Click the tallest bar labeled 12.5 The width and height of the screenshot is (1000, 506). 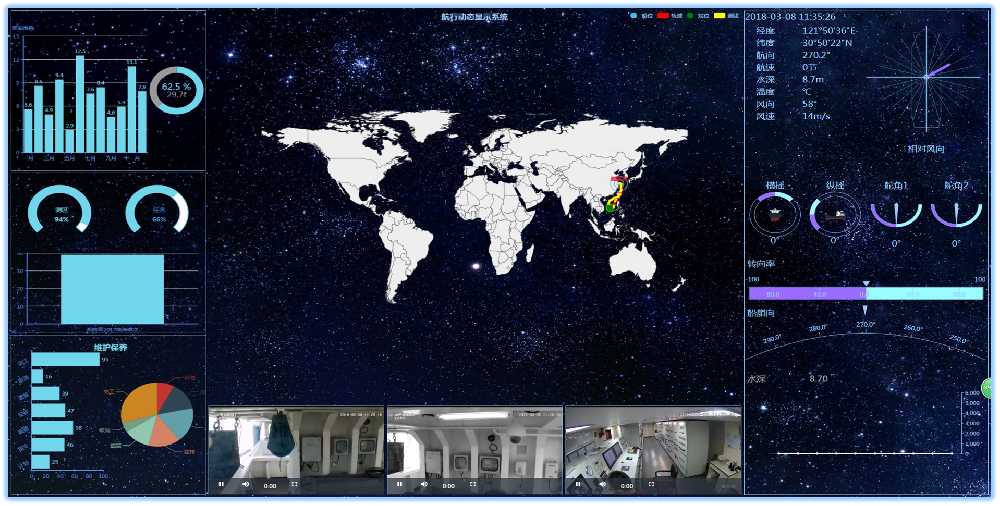pos(80,104)
